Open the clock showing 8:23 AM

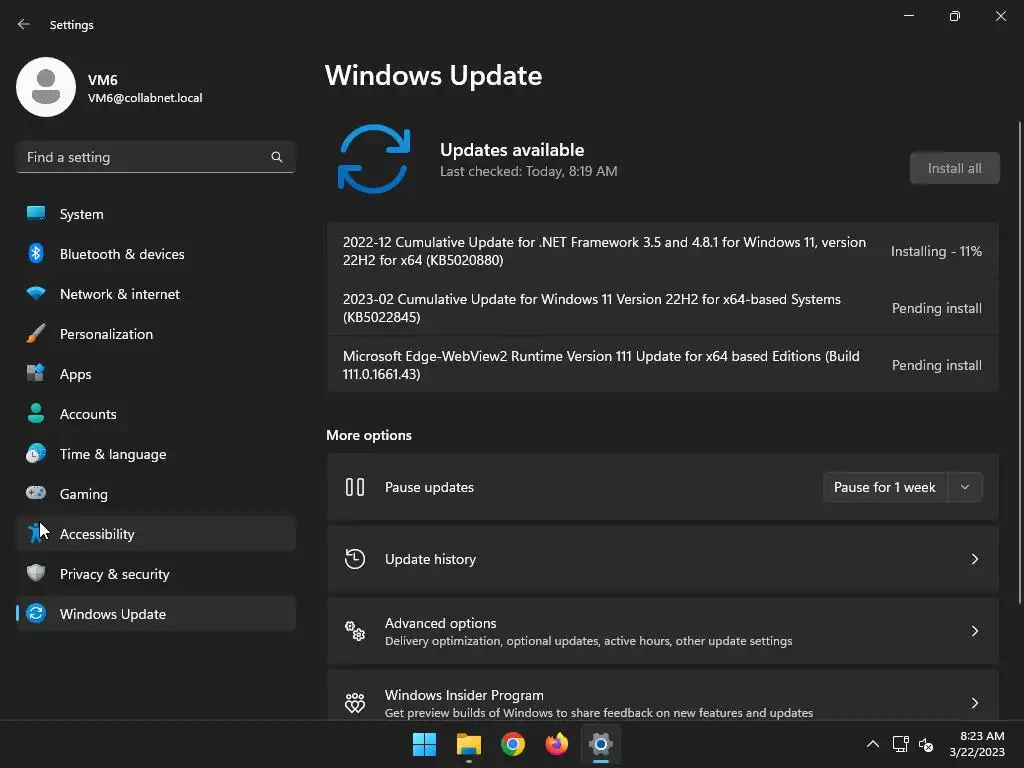pos(977,744)
